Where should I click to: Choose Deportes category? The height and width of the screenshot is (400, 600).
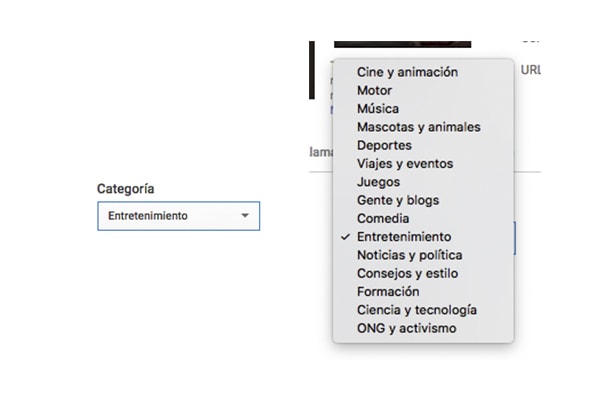(x=423, y=145)
